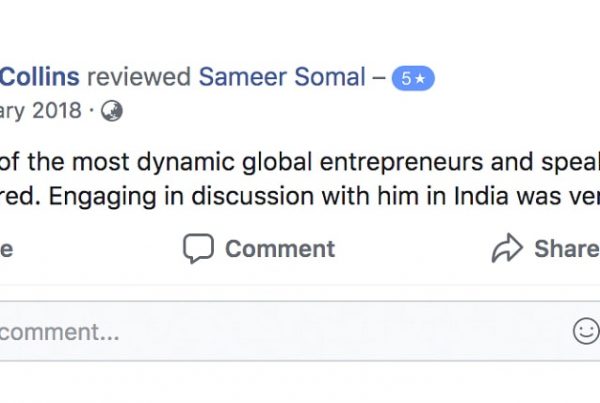The width and height of the screenshot is (600, 403).
Task: Open the 2018 review date timestamp
Action: 41,111
